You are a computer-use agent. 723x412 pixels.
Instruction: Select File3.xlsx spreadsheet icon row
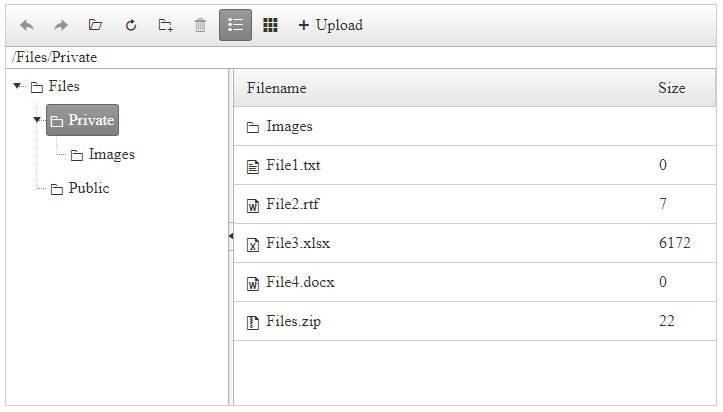coord(253,243)
